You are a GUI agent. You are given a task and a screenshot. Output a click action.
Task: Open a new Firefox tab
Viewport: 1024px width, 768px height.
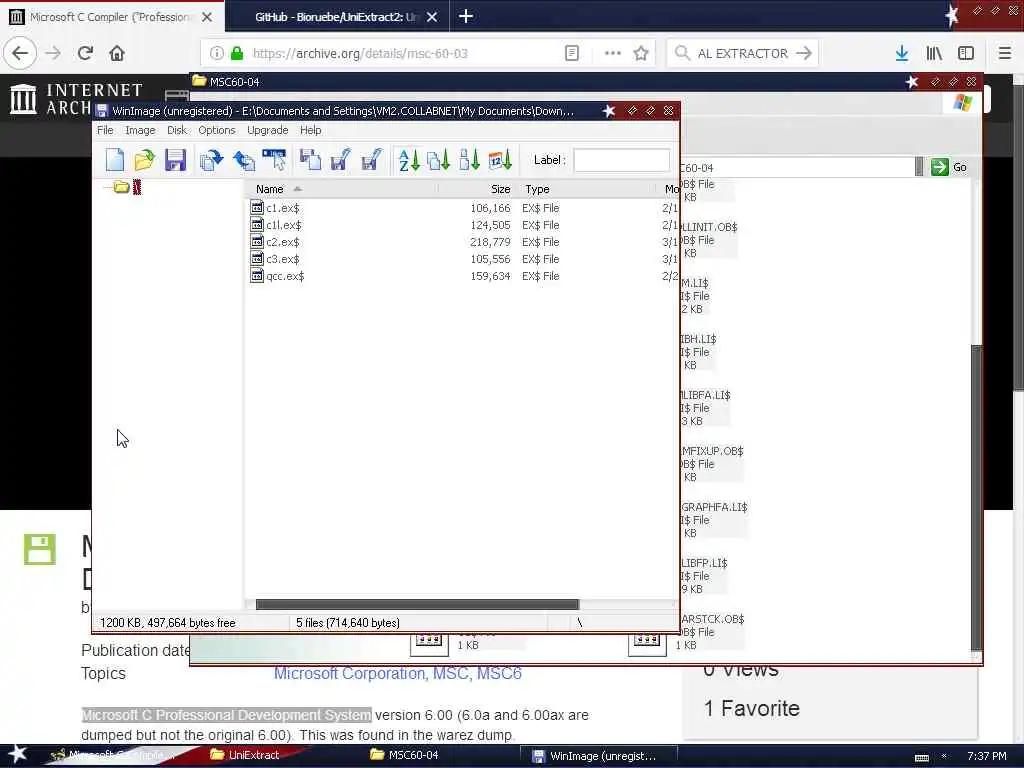tap(466, 16)
